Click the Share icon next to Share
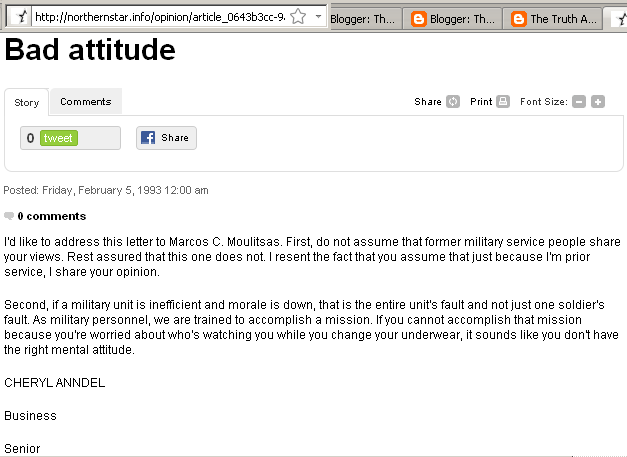This screenshot has height=457, width=627. (453, 102)
